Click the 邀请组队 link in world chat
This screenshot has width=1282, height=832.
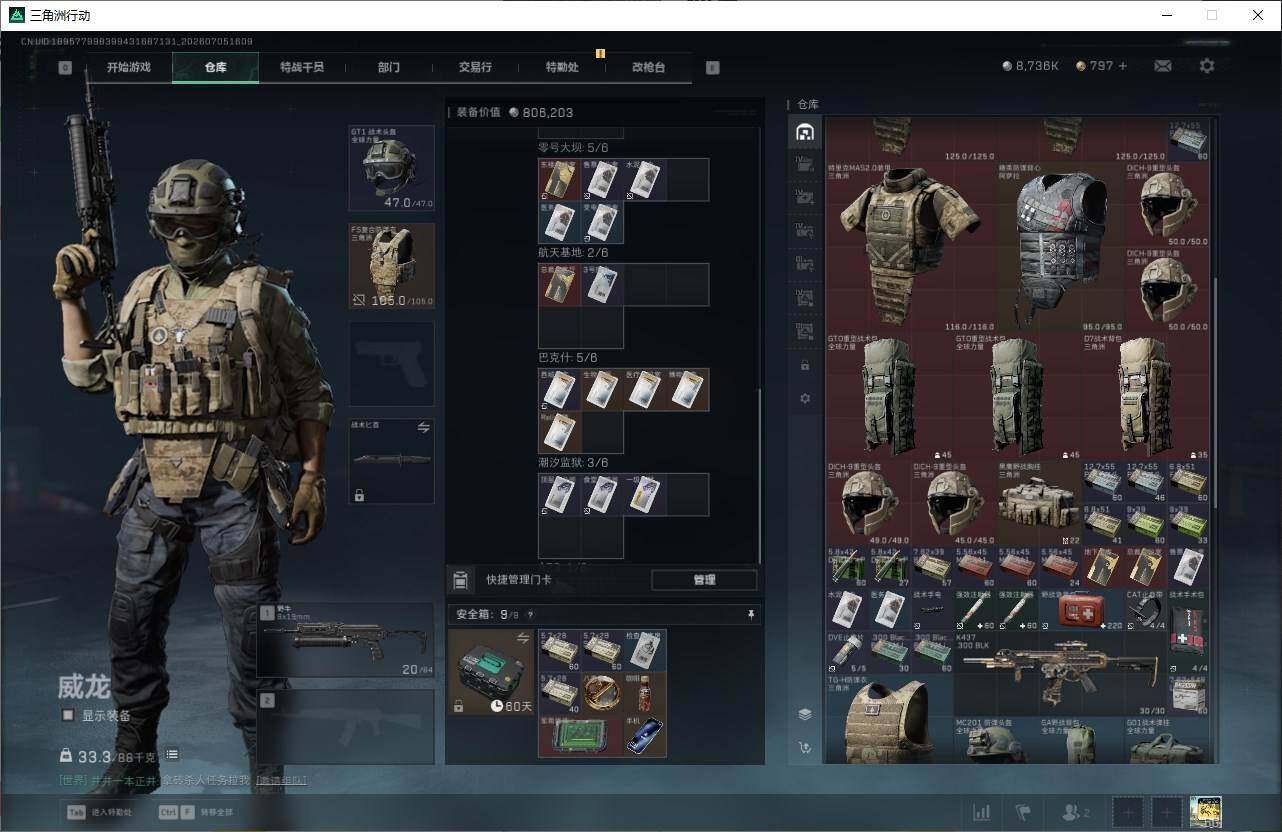[x=281, y=780]
